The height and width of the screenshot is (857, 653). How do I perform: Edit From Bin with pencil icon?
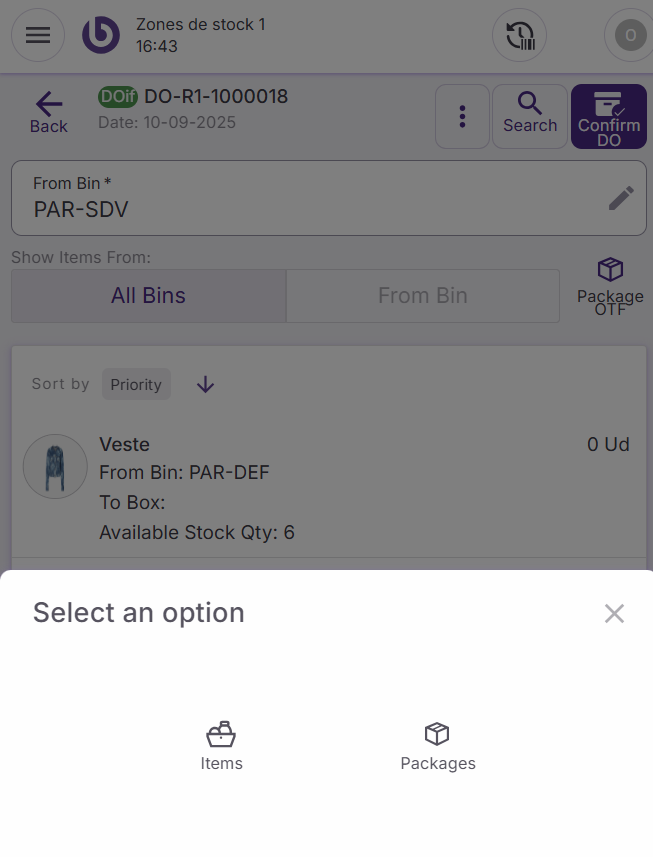click(x=621, y=198)
